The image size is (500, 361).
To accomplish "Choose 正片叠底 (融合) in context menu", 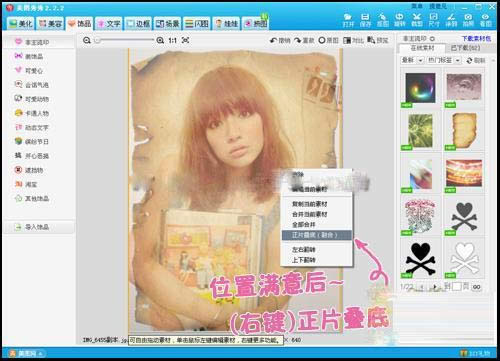I will point(317,235).
